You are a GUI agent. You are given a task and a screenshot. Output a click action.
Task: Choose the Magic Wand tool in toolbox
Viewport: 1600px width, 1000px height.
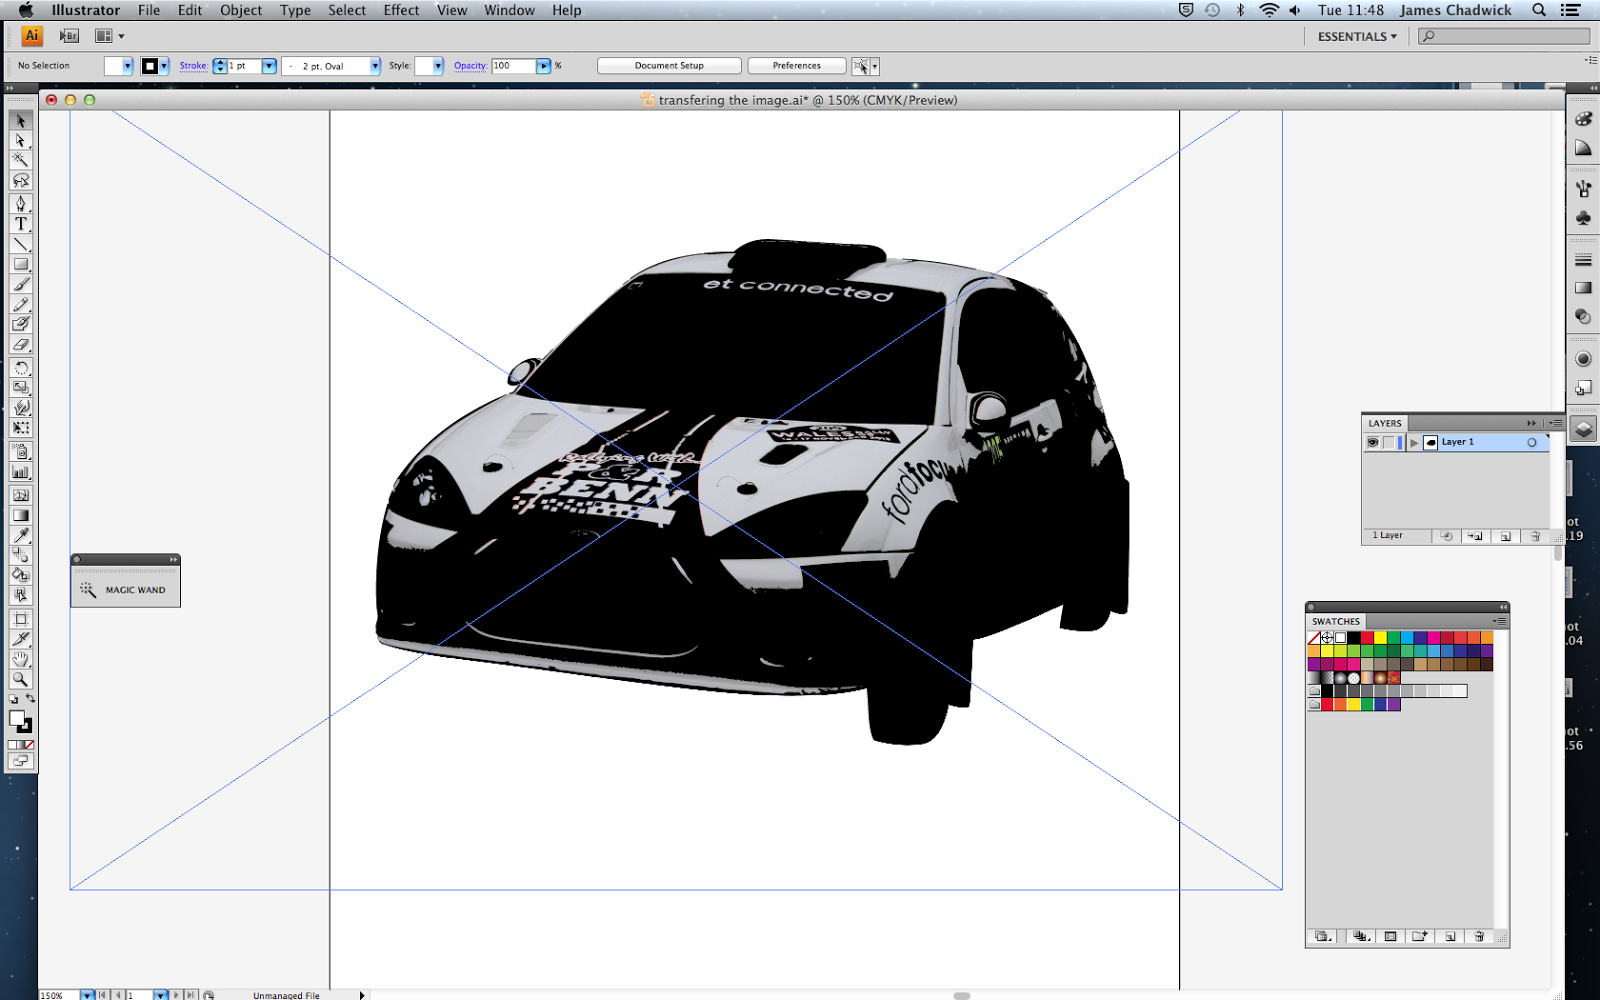tap(20, 160)
